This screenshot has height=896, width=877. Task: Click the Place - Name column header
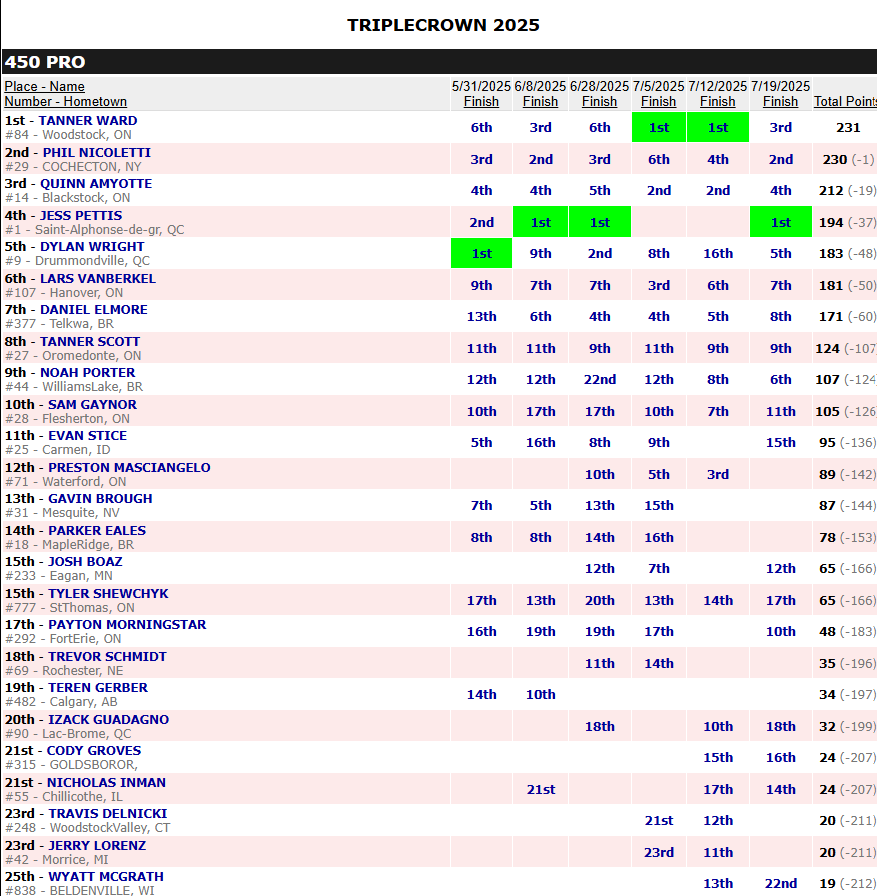pyautogui.click(x=45, y=87)
